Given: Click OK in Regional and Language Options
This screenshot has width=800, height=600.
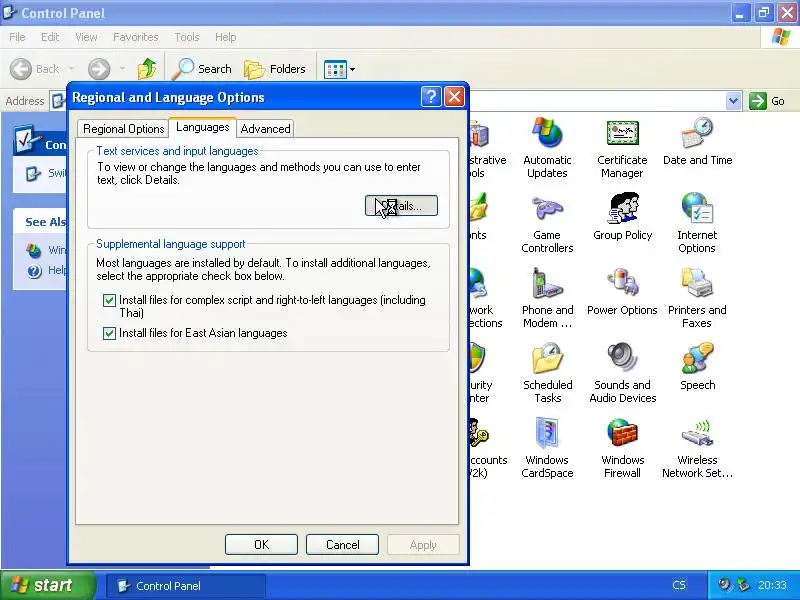Looking at the screenshot, I should tap(261, 545).
